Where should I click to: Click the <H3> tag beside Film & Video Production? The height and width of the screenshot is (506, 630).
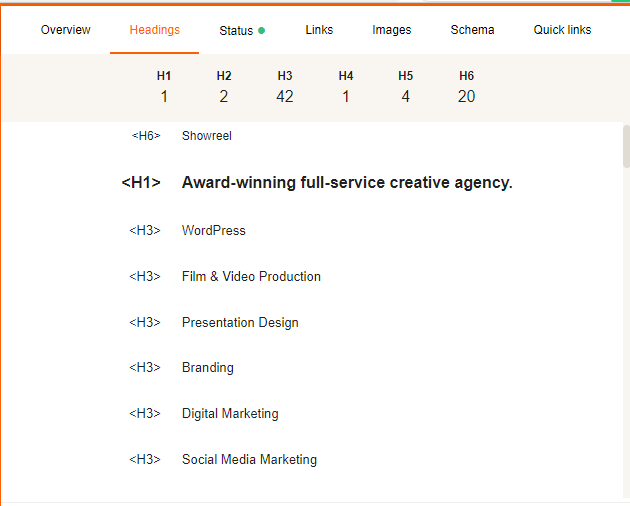(145, 277)
